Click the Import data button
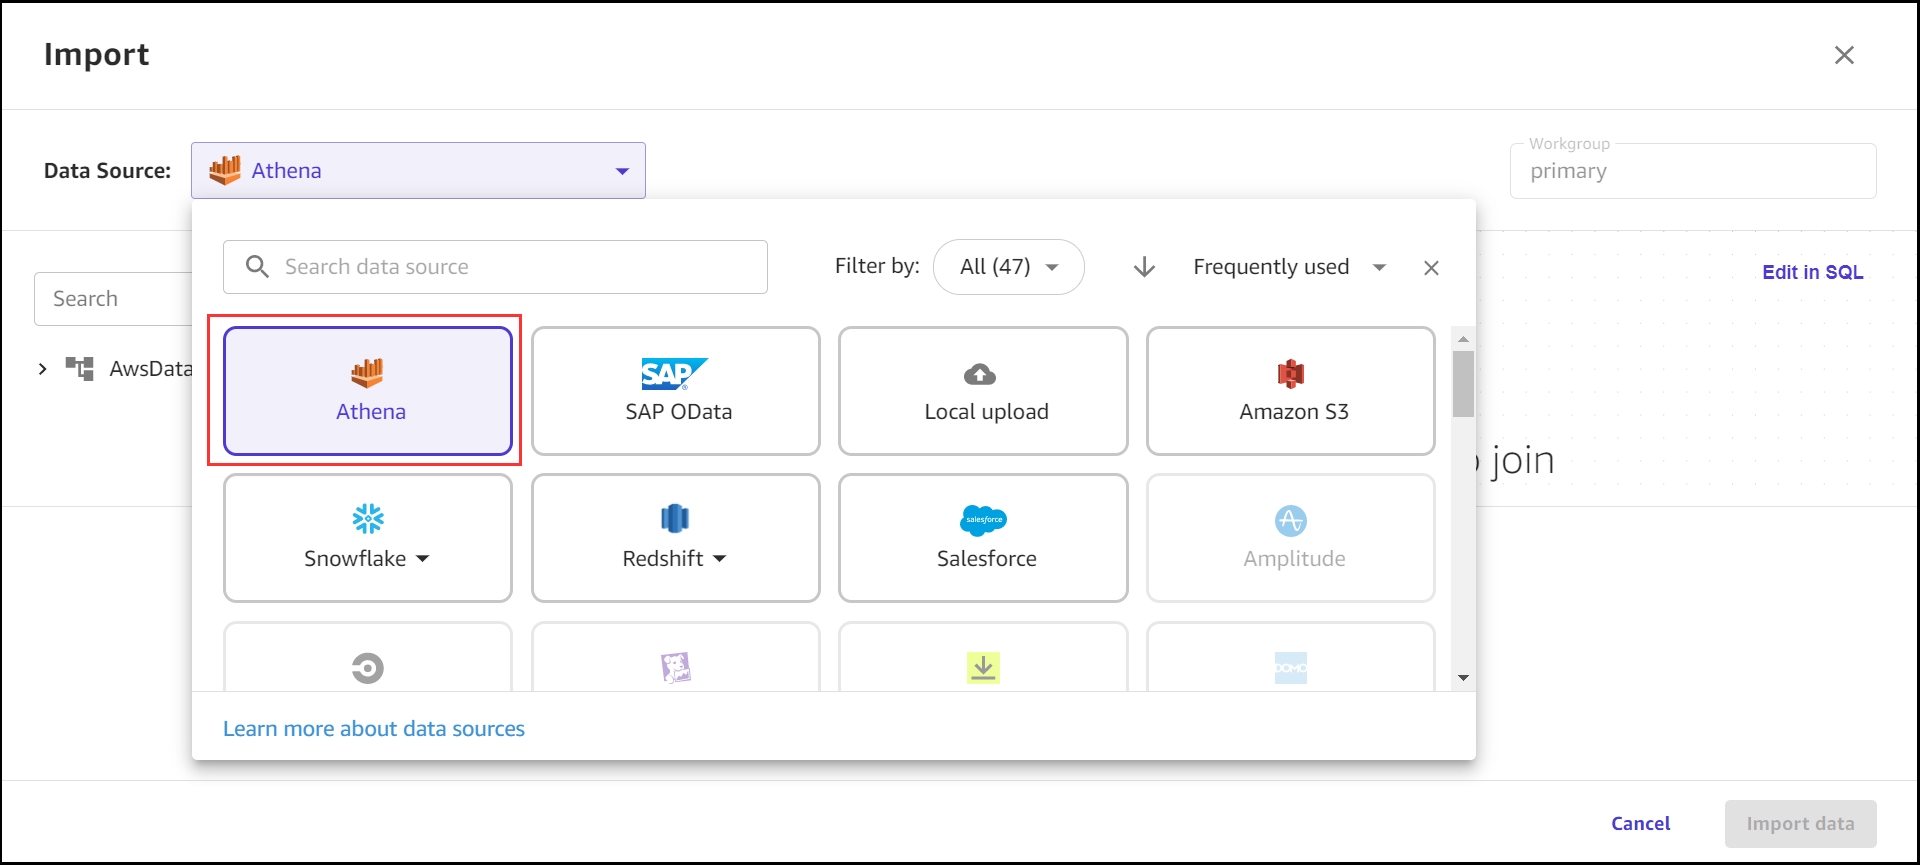 click(x=1800, y=824)
